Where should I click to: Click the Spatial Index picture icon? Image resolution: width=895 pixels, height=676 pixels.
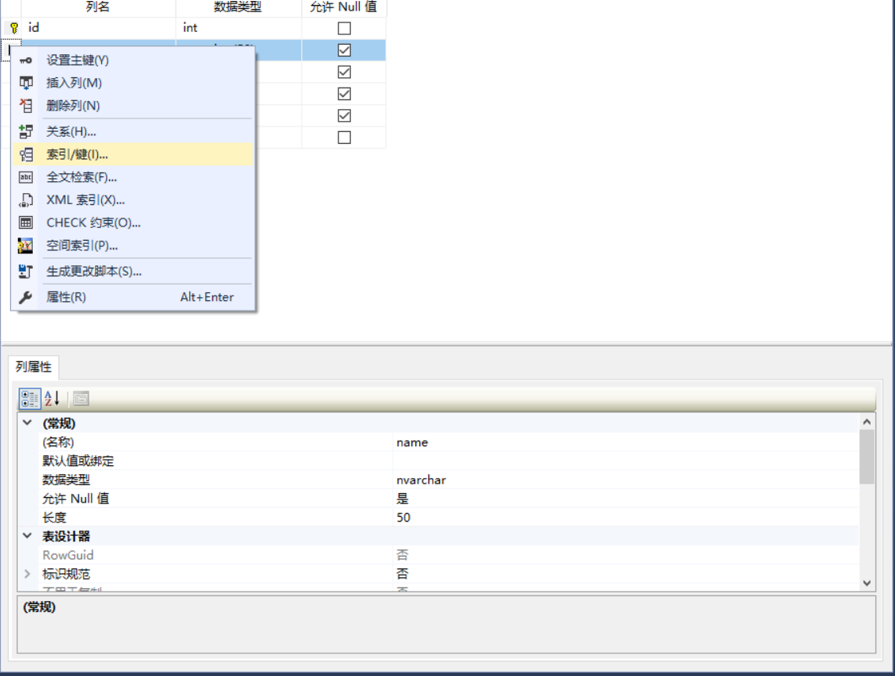[26, 246]
